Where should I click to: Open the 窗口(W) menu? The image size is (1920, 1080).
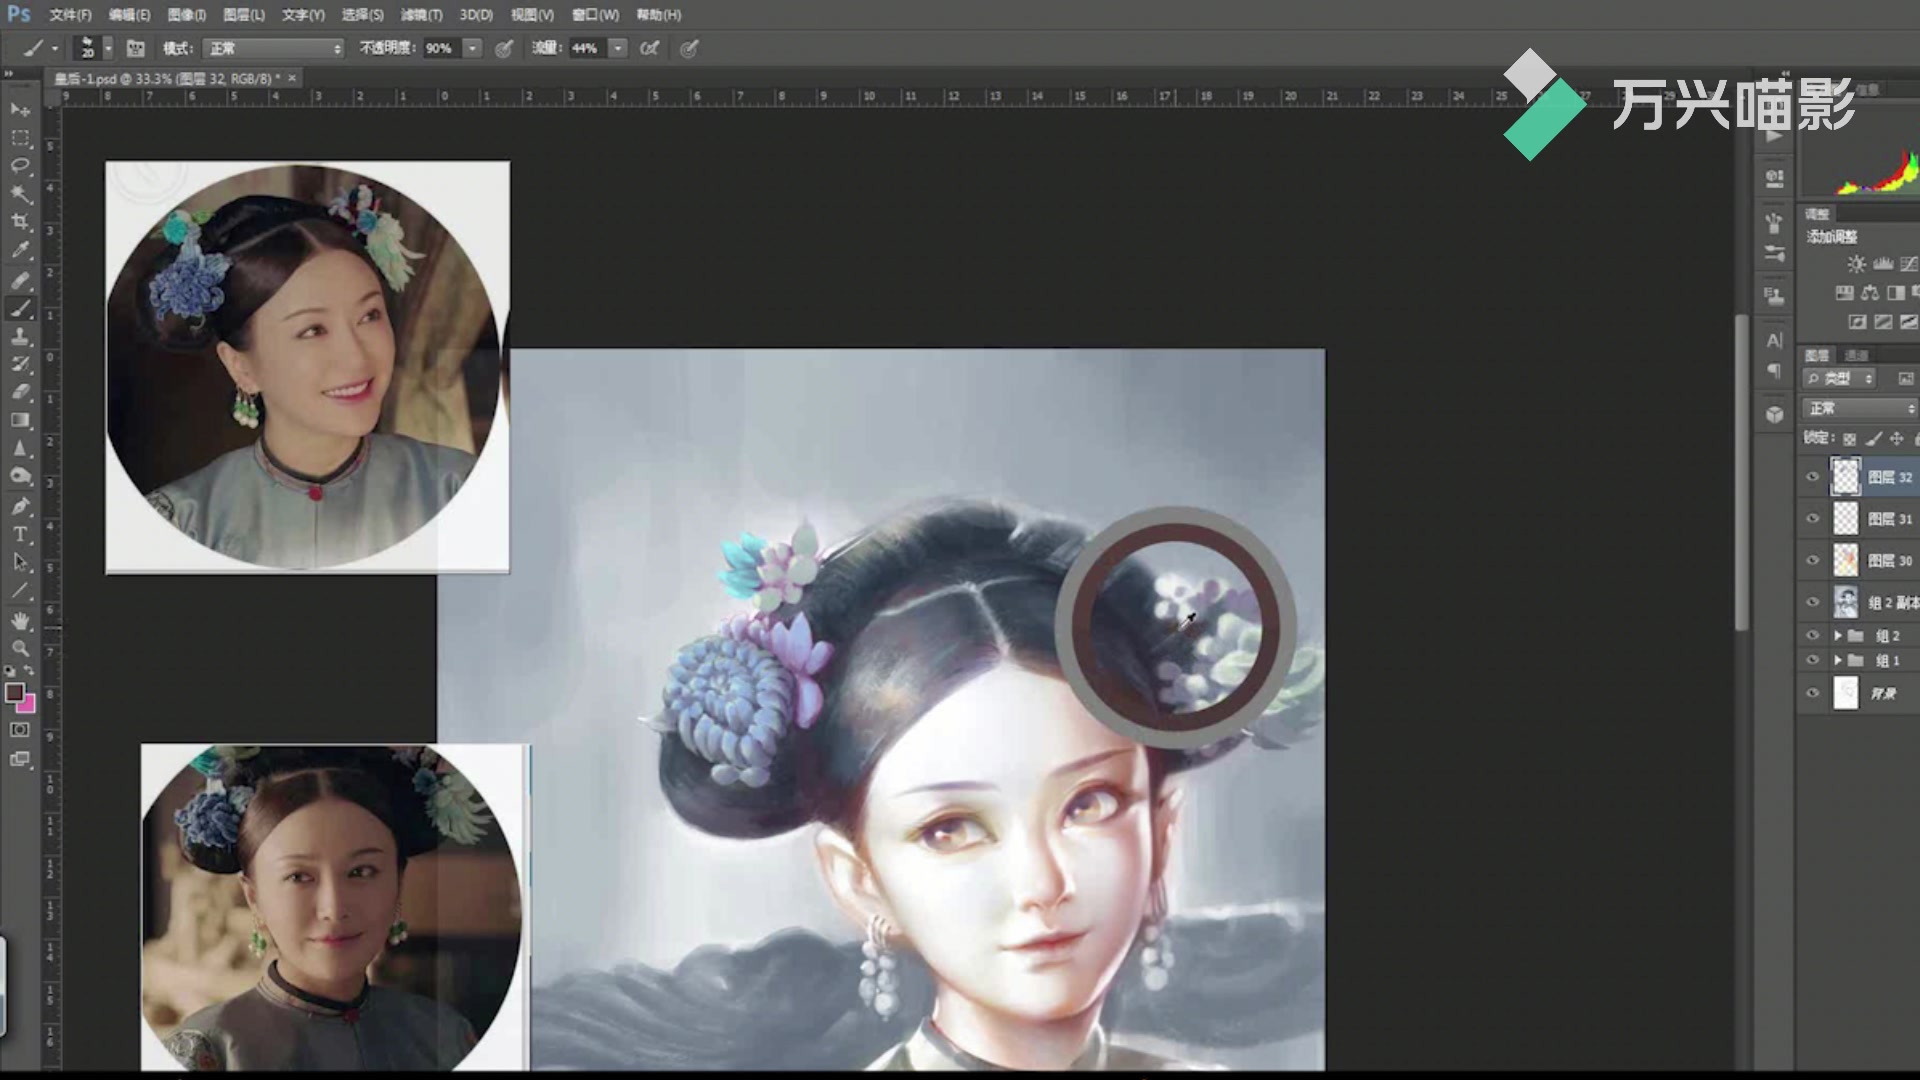(596, 15)
